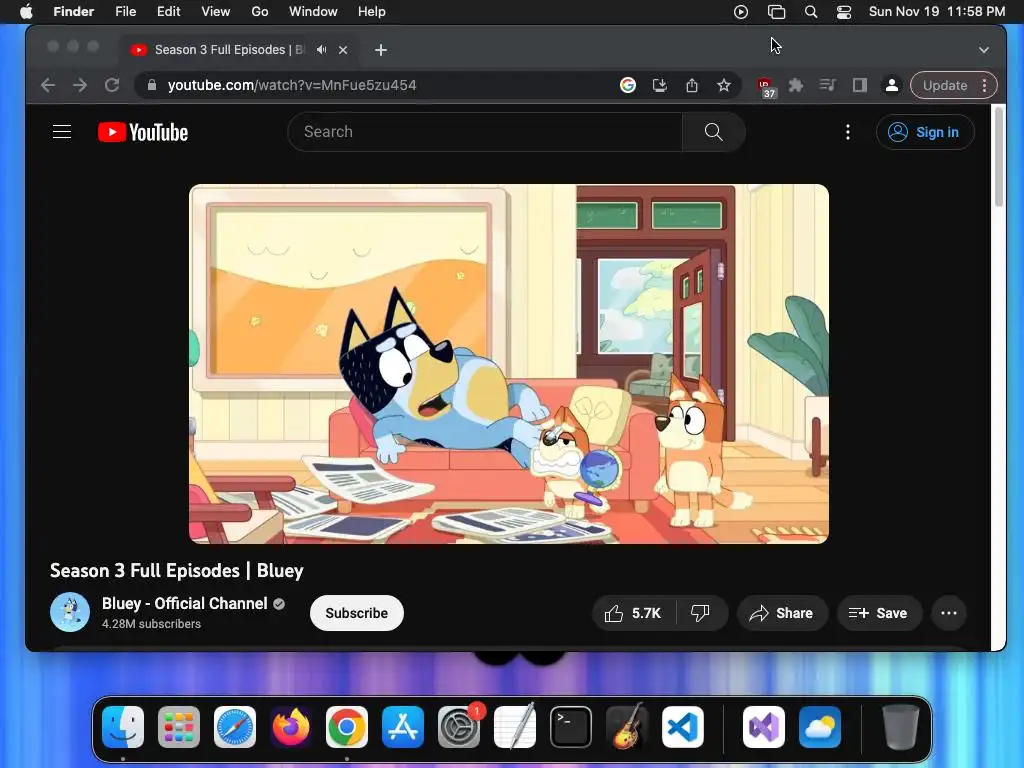
Task: Open Terminal from the Dock
Action: pos(571,727)
